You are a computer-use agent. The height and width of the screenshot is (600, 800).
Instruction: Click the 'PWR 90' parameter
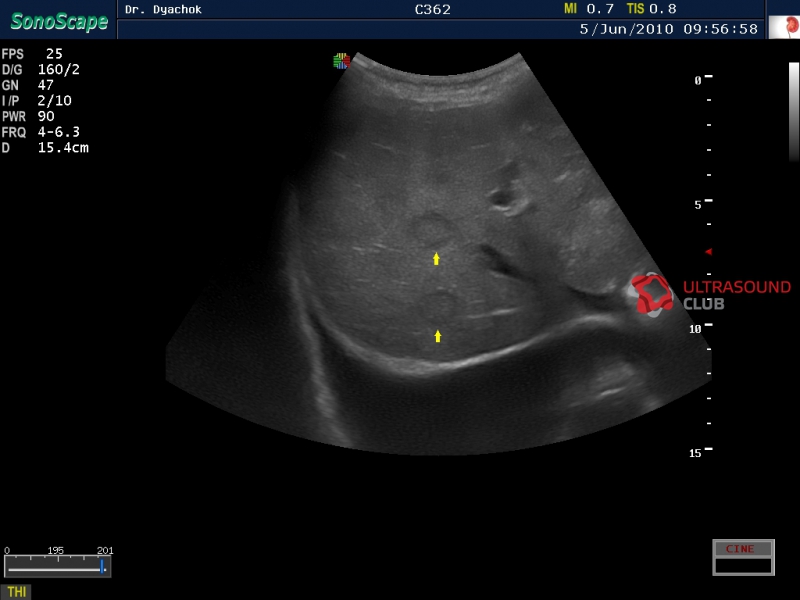tap(28, 116)
